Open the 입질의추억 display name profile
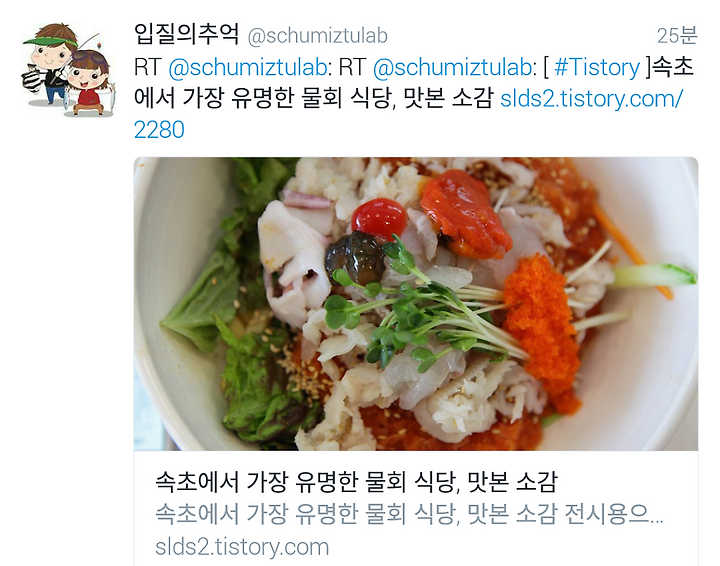Viewport: 720px width, 566px height. point(186,34)
